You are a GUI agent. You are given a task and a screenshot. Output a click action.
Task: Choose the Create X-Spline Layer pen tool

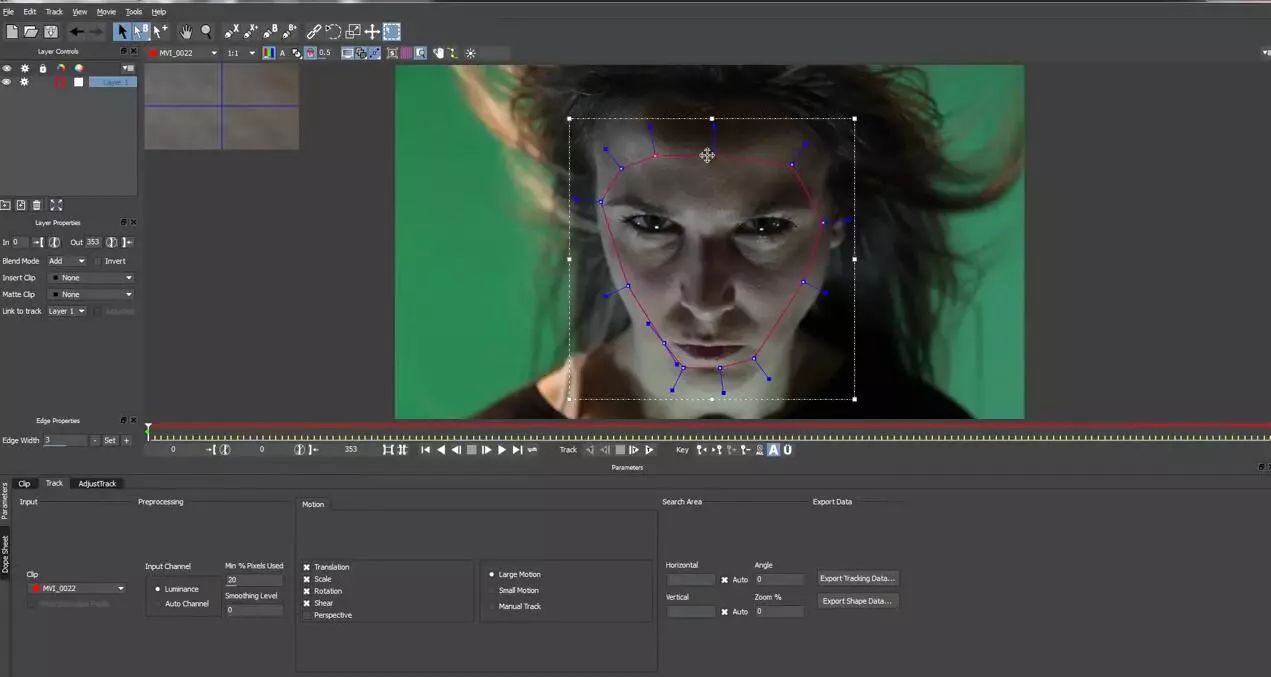tap(232, 32)
